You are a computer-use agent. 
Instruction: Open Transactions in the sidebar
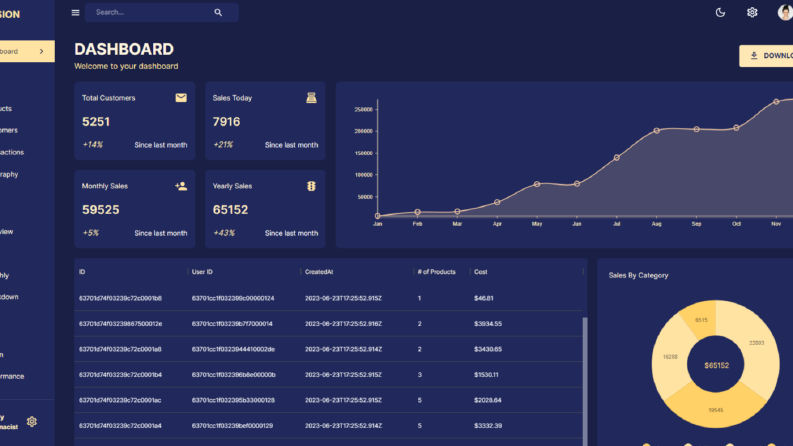(12, 152)
